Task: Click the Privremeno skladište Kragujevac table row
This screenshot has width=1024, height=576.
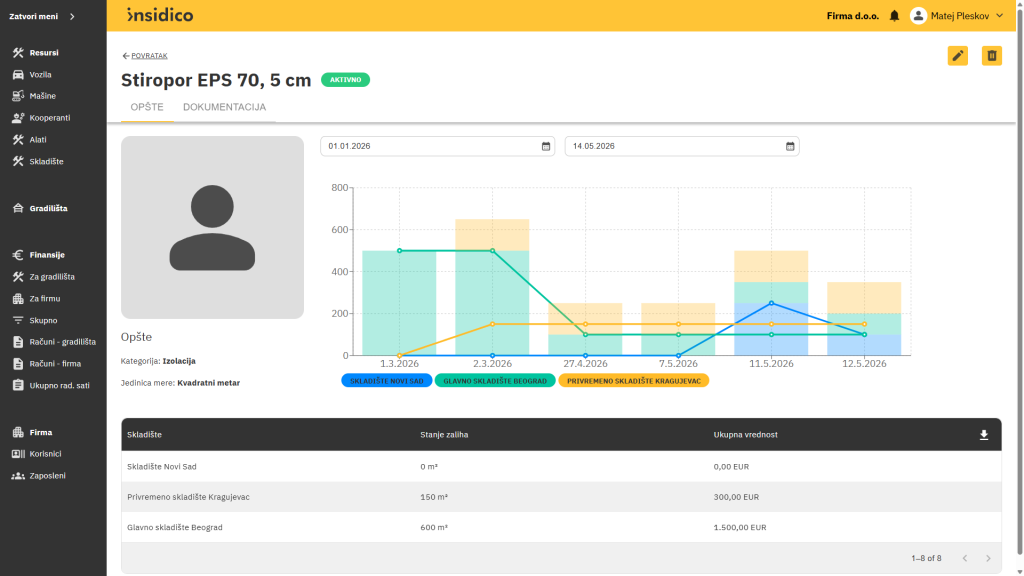Action: 561,497
